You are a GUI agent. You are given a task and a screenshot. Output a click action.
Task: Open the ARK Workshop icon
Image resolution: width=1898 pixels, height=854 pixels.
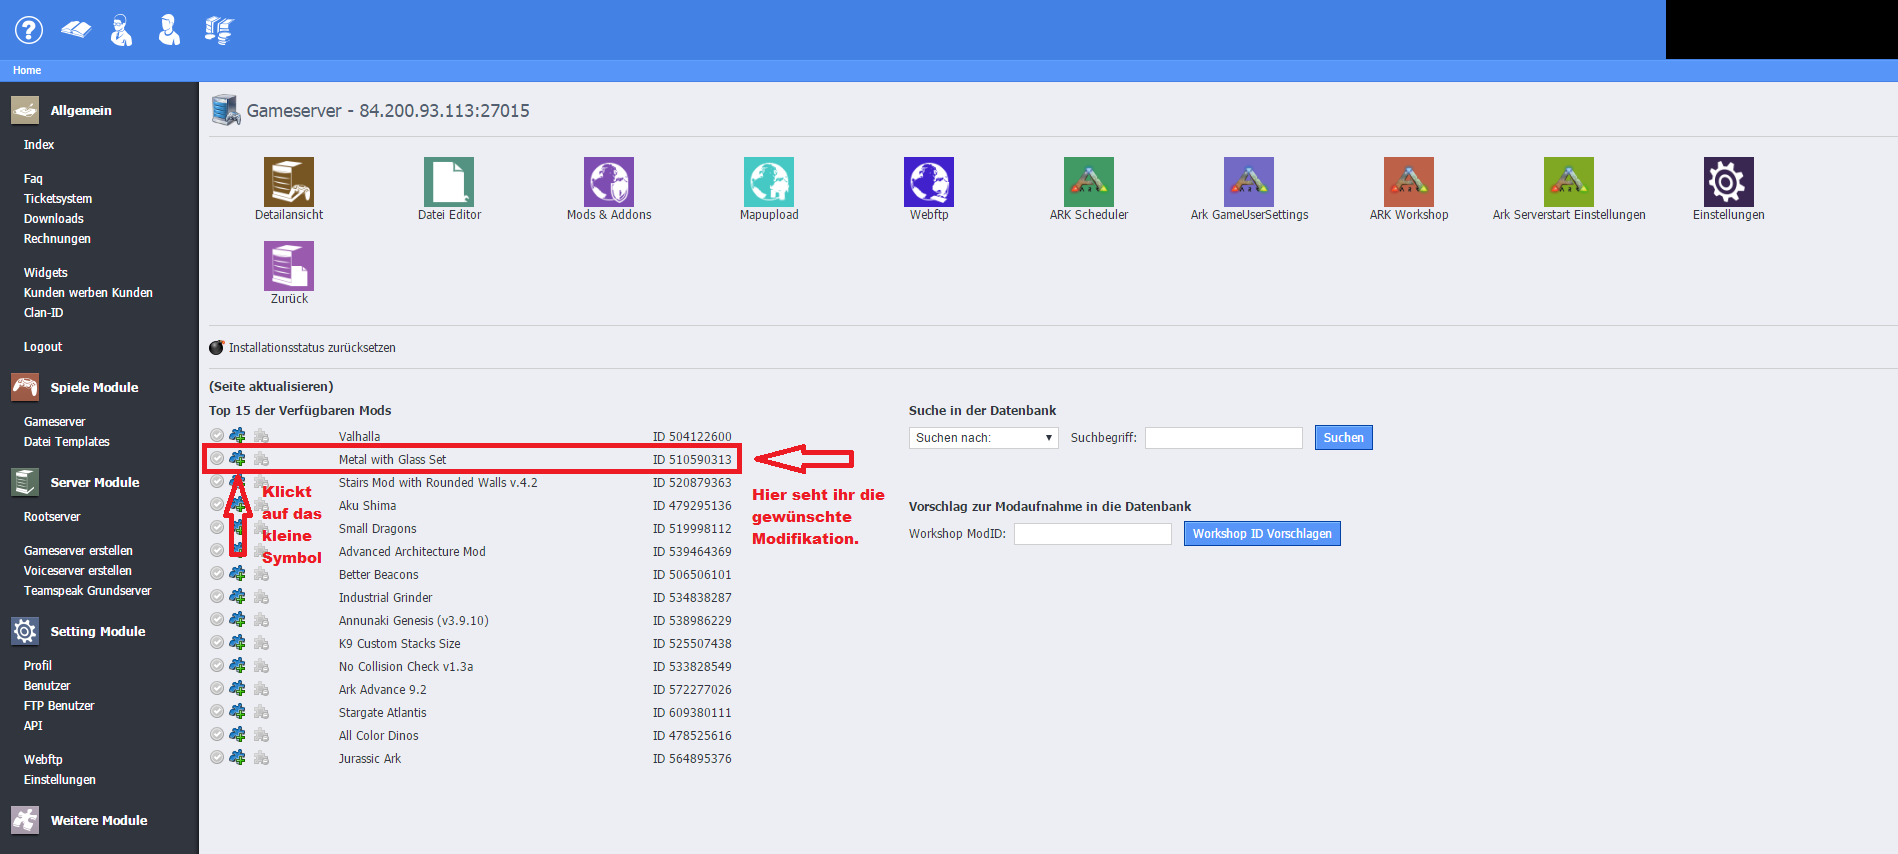(1408, 182)
